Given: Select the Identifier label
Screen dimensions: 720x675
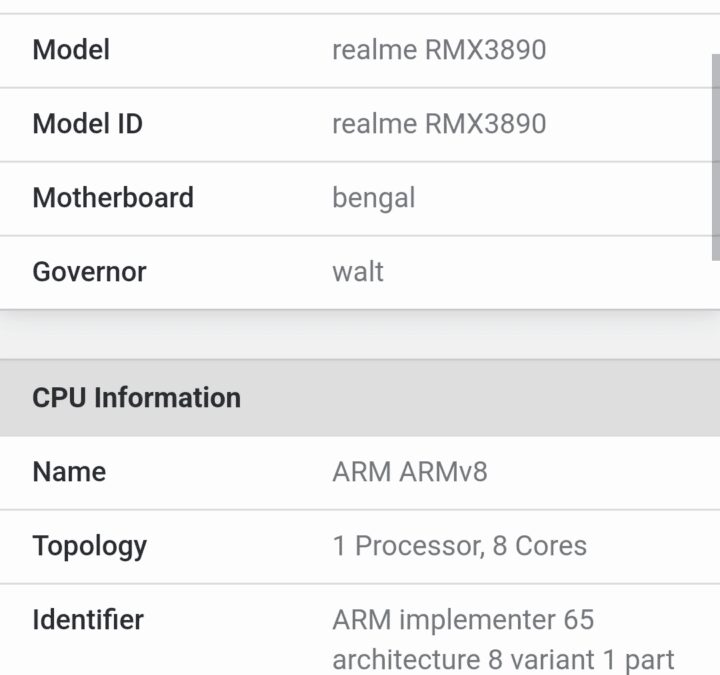Looking at the screenshot, I should tap(88, 620).
